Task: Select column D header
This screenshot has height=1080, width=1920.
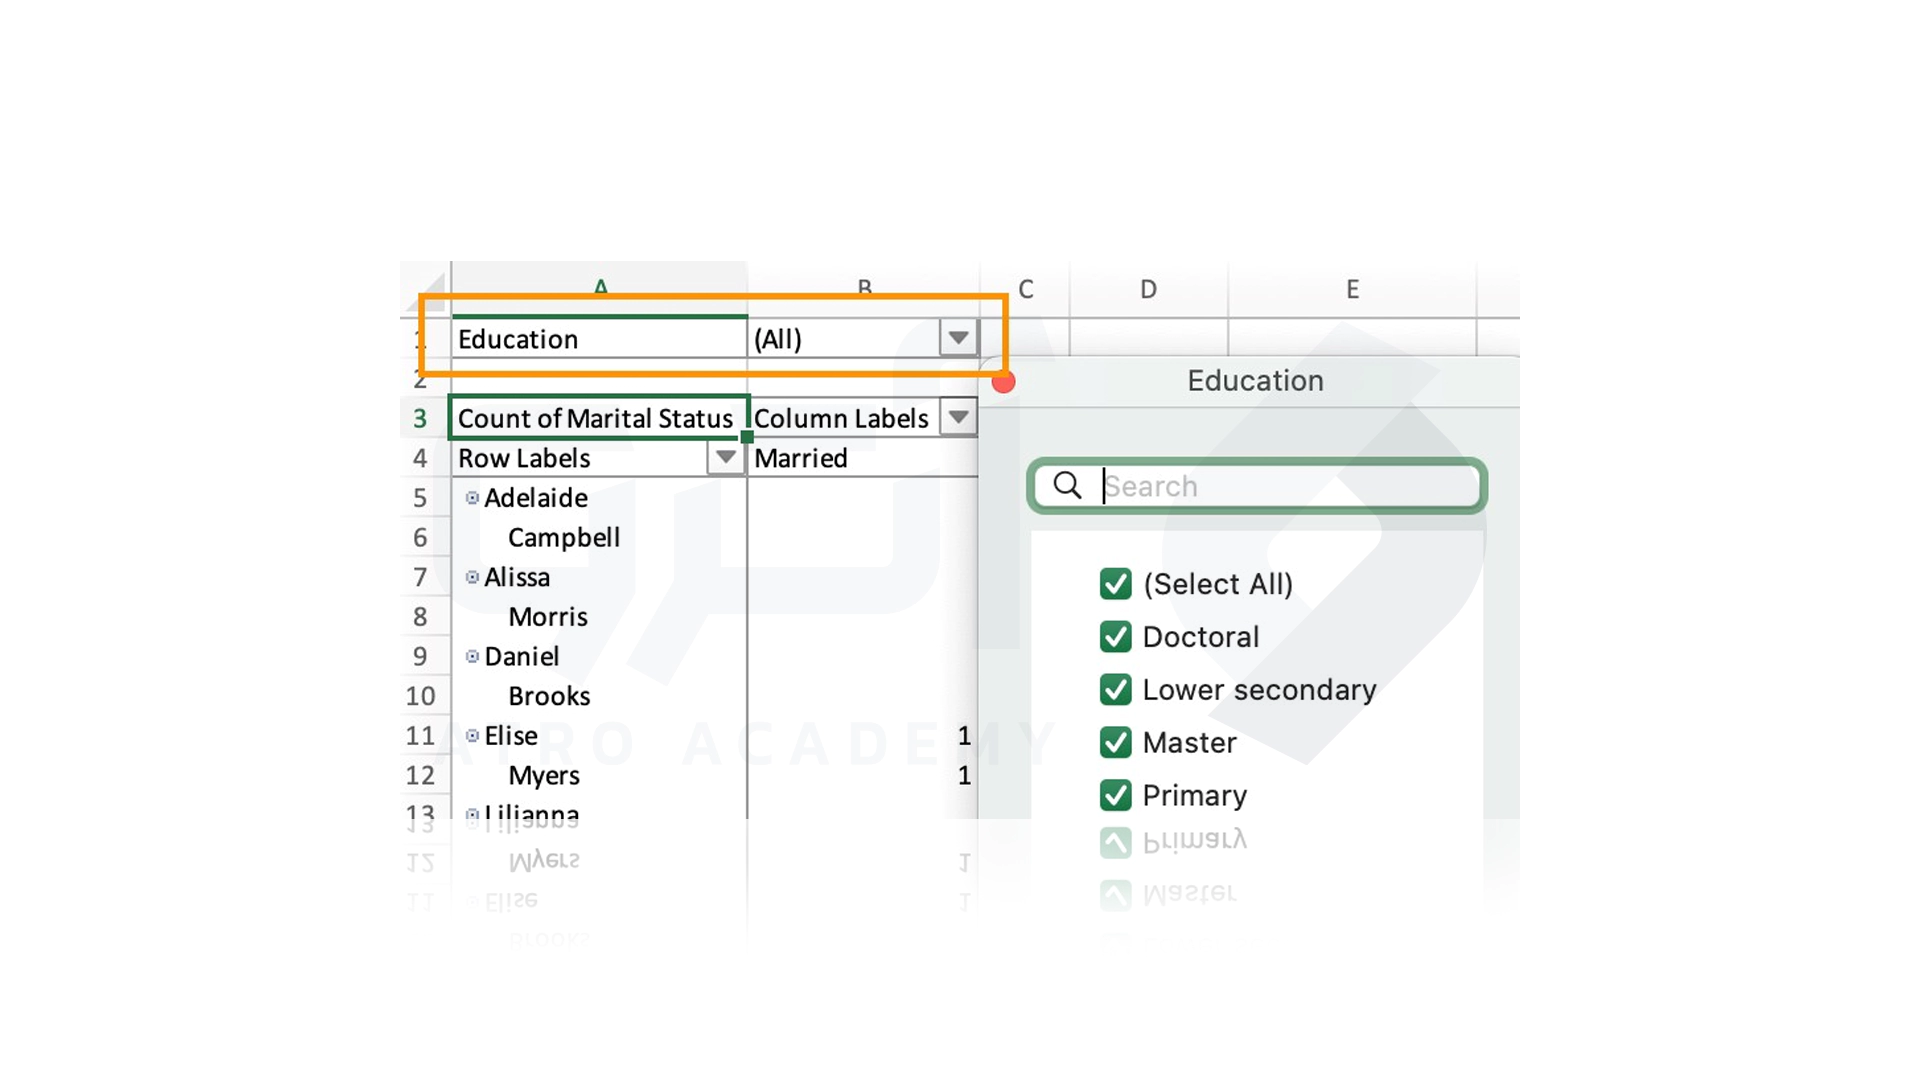Action: [1148, 289]
